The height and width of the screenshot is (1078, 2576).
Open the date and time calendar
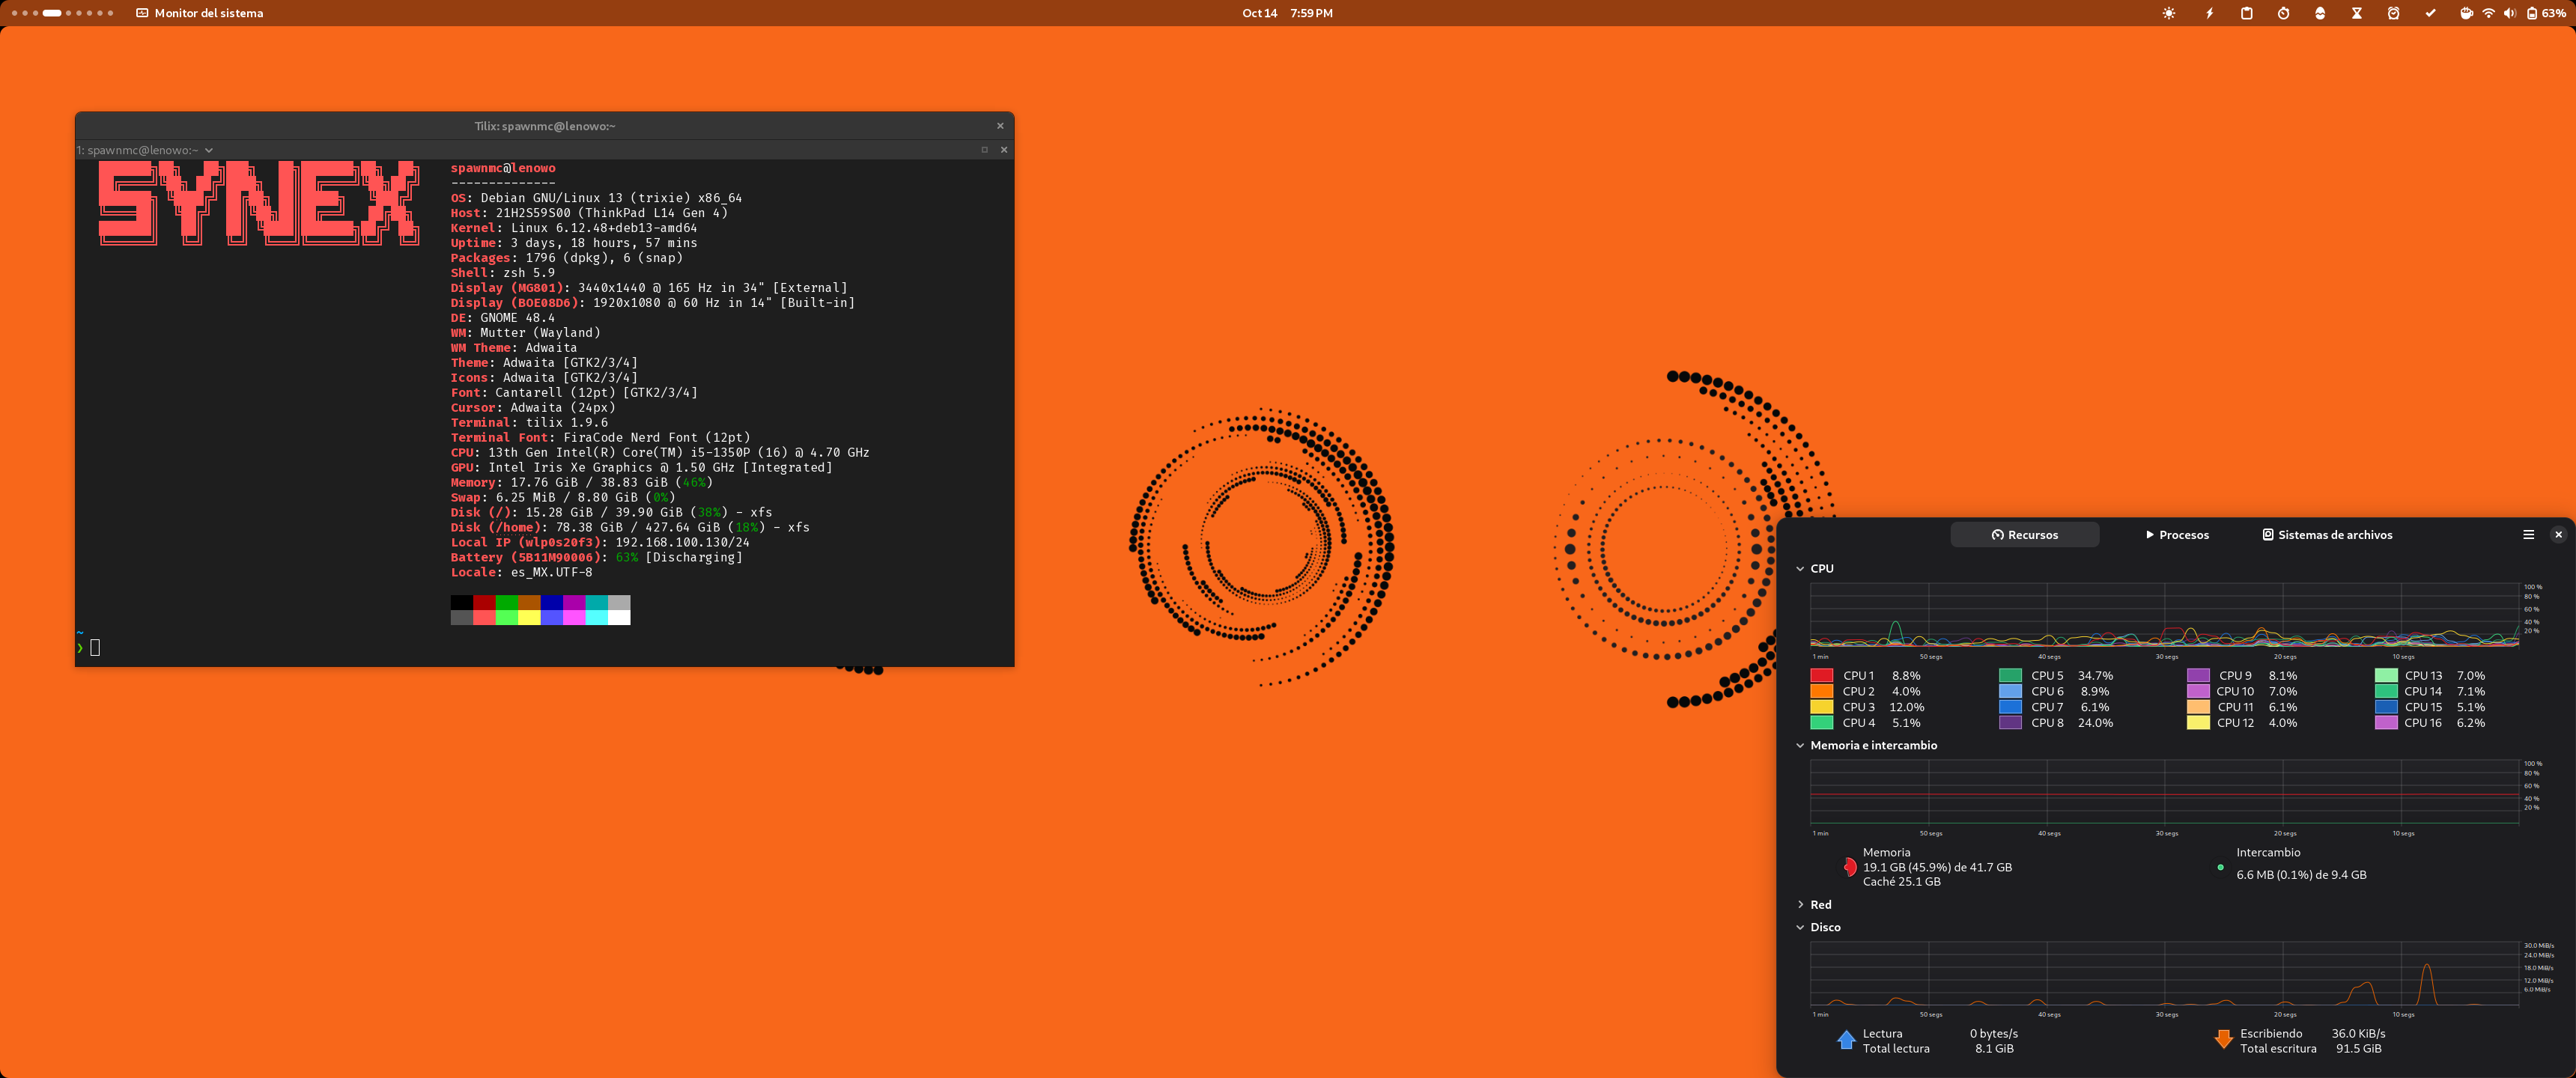coord(1287,13)
